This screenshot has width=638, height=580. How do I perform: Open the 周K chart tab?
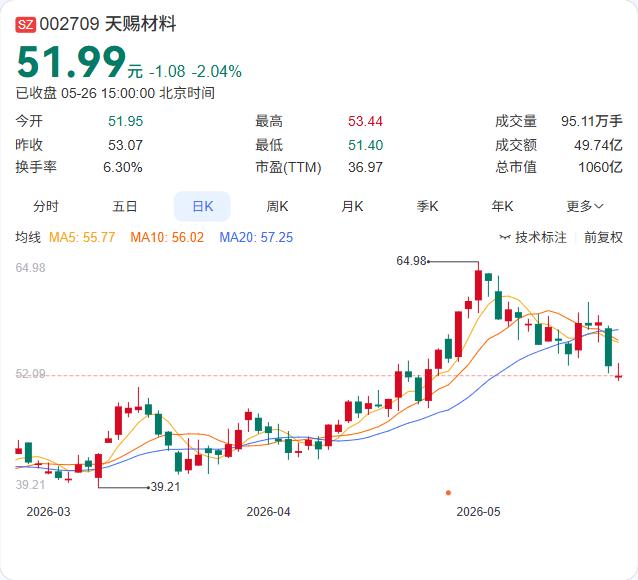[x=277, y=206]
